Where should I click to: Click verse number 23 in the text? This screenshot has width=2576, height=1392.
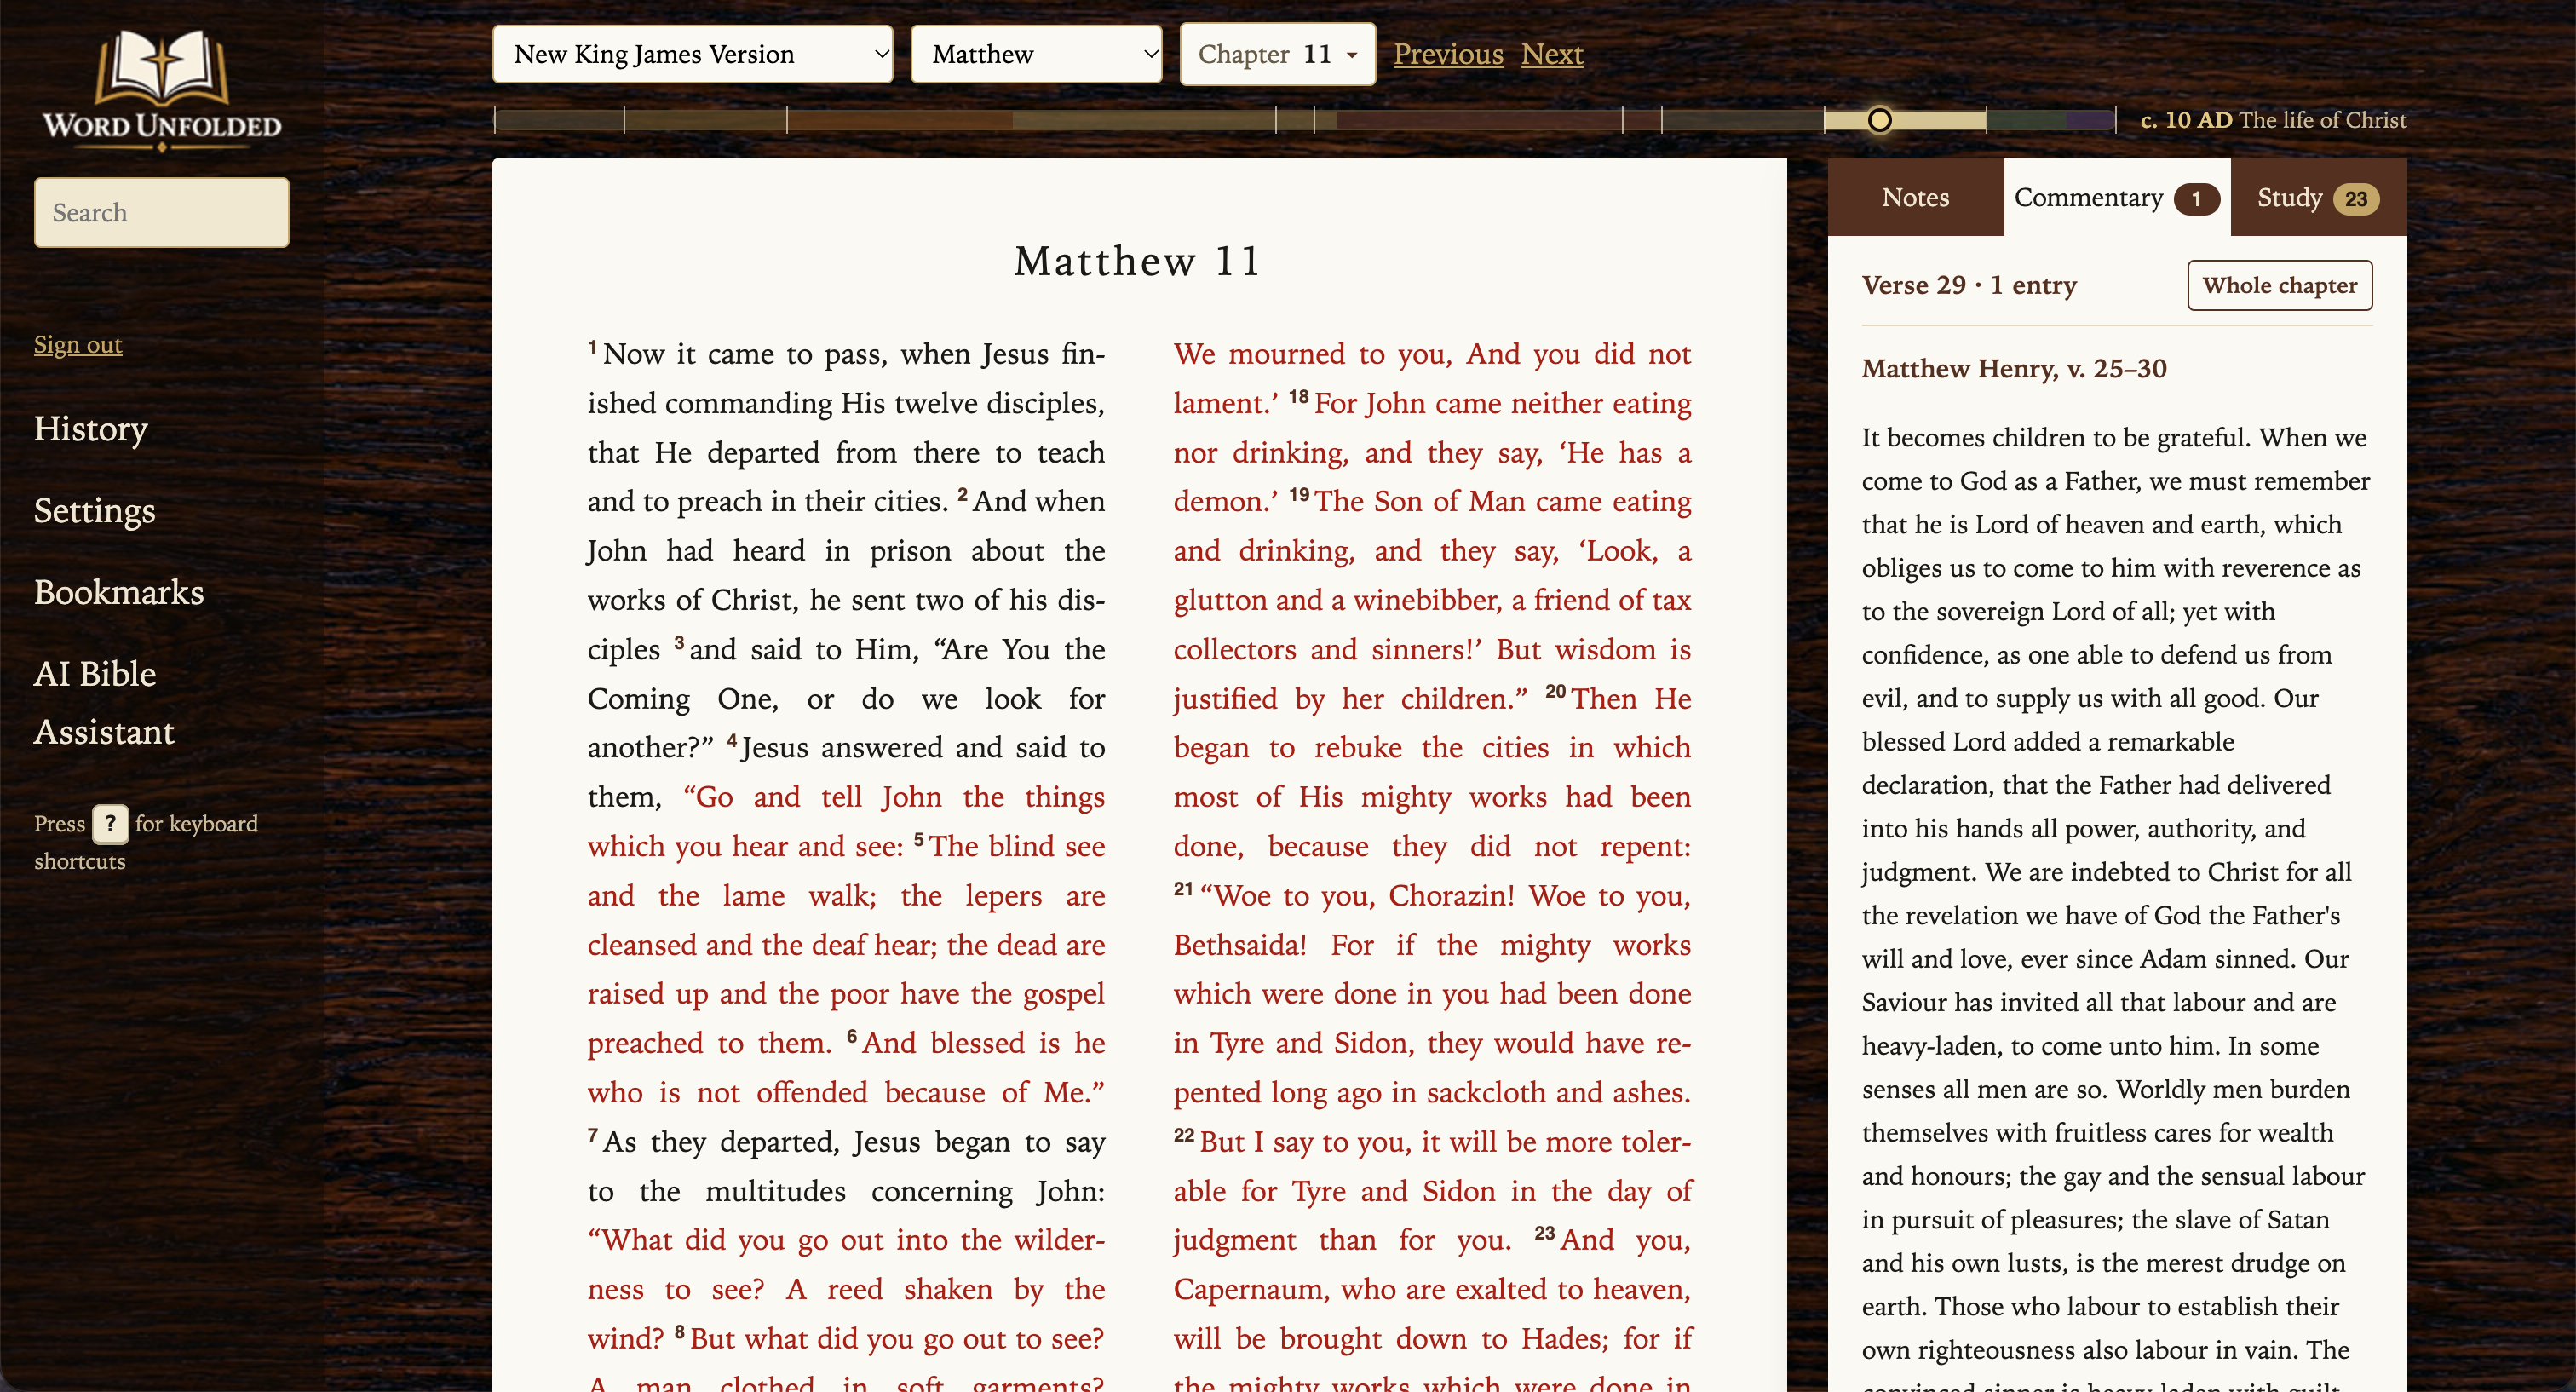click(x=1544, y=1233)
